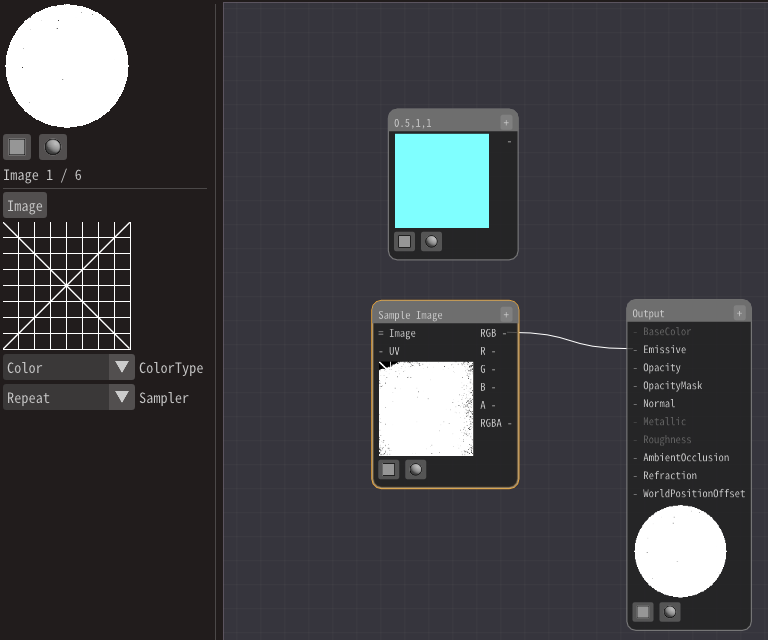This screenshot has width=768, height=640.
Task: Toggle plus button on 0.5,1,1 node
Action: 506,122
